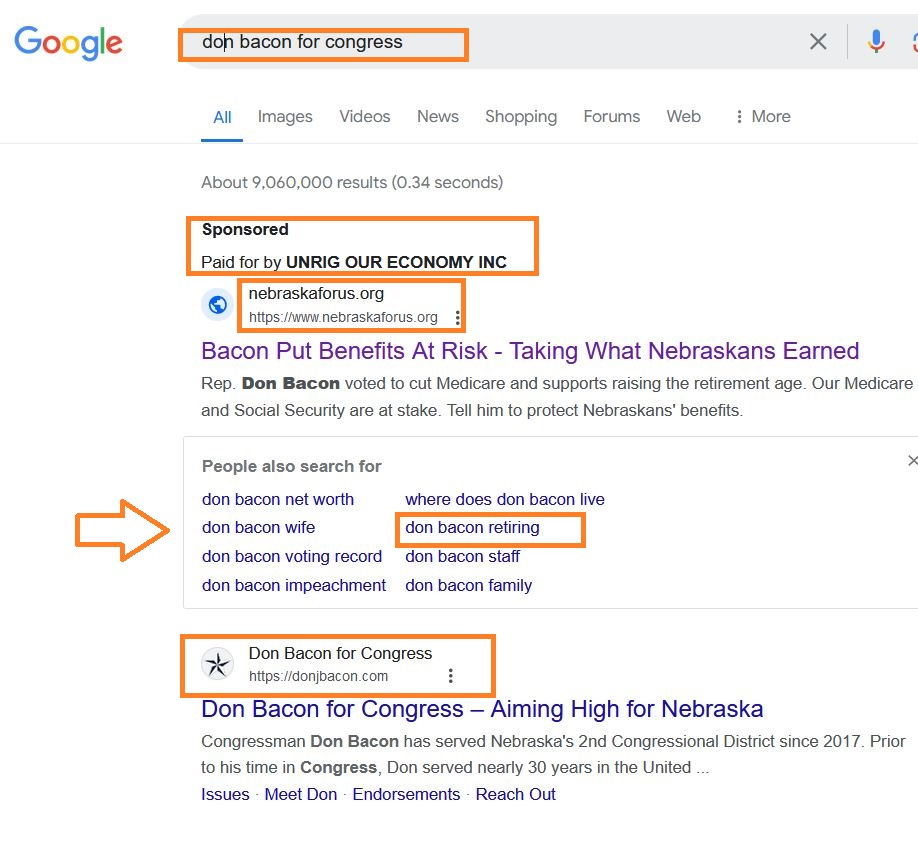Search don bacon staff

463,556
